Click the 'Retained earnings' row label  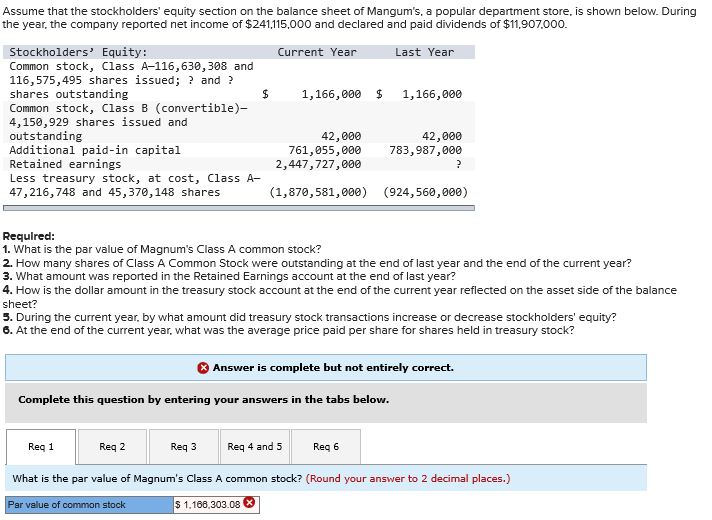click(65, 164)
